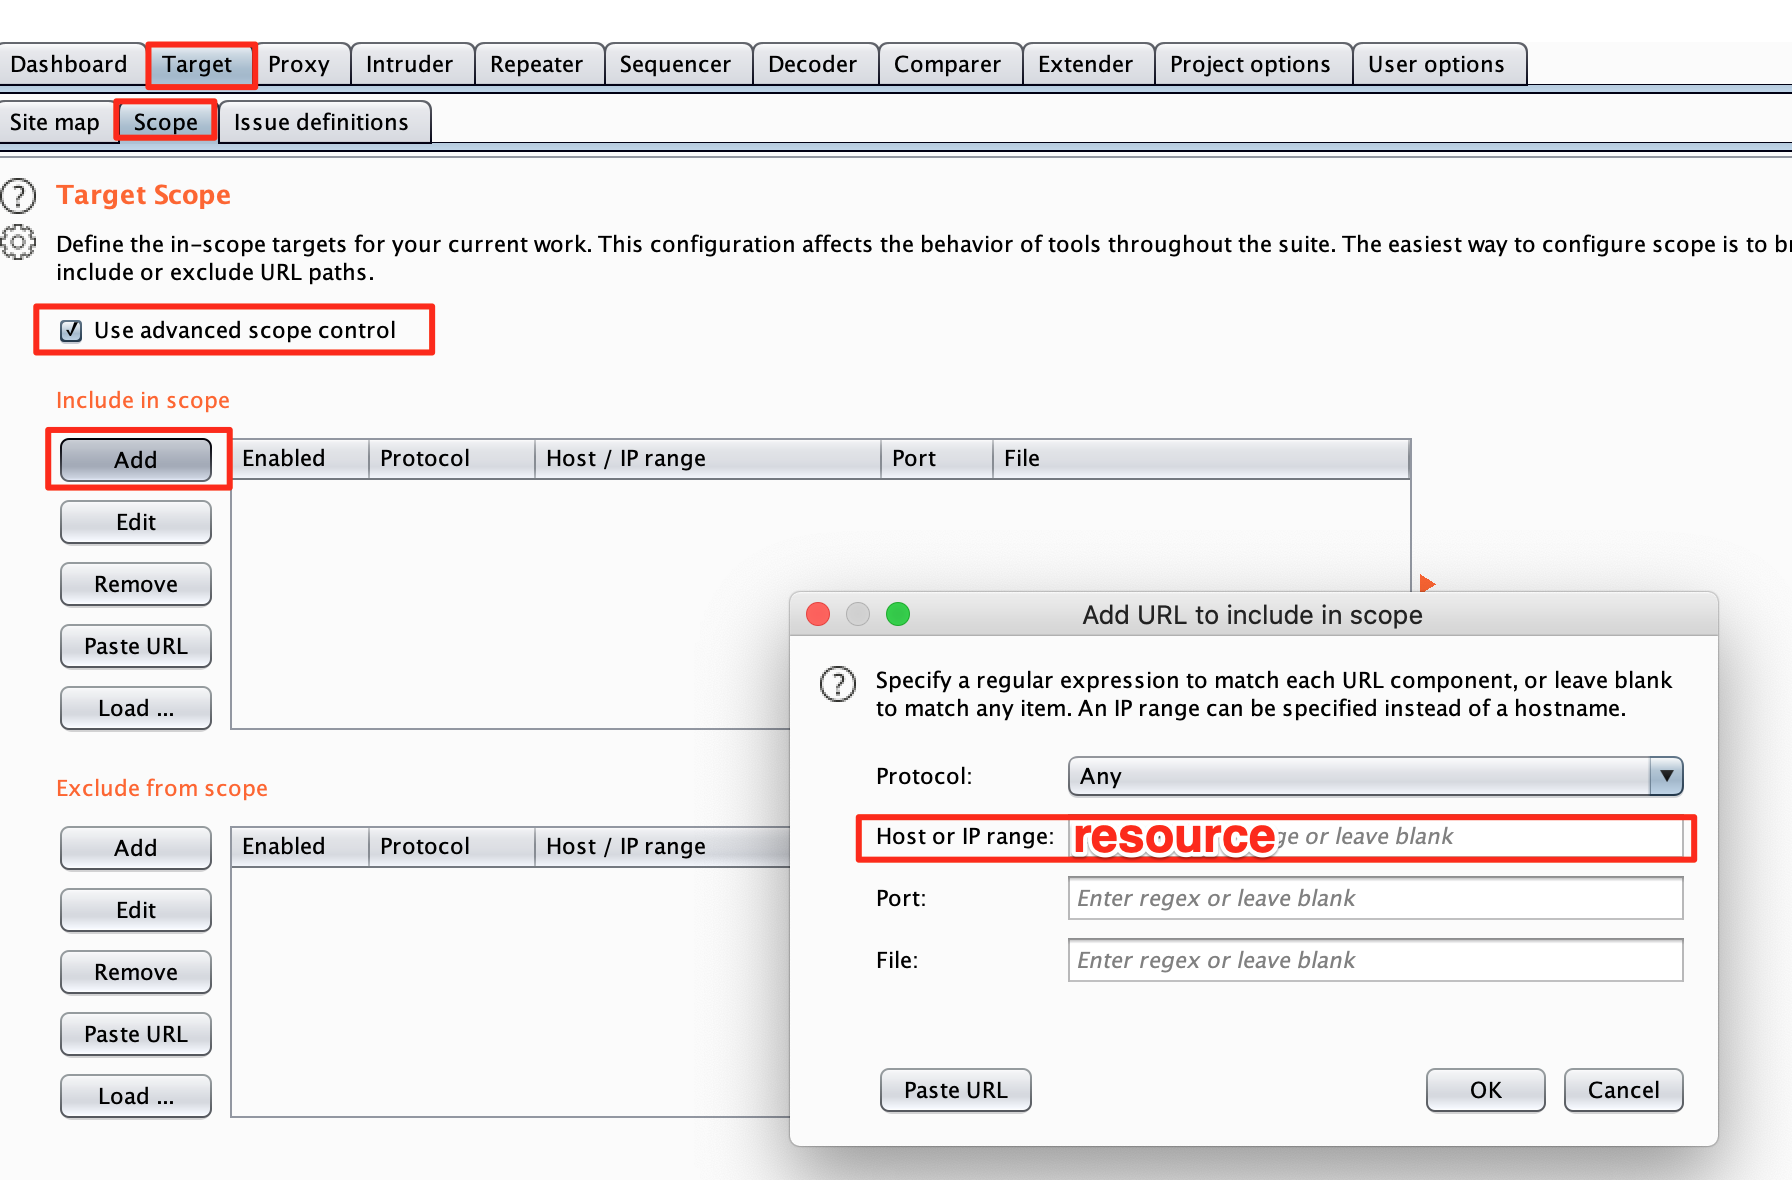Open the Site map sub-tab
The height and width of the screenshot is (1180, 1792).
(55, 122)
